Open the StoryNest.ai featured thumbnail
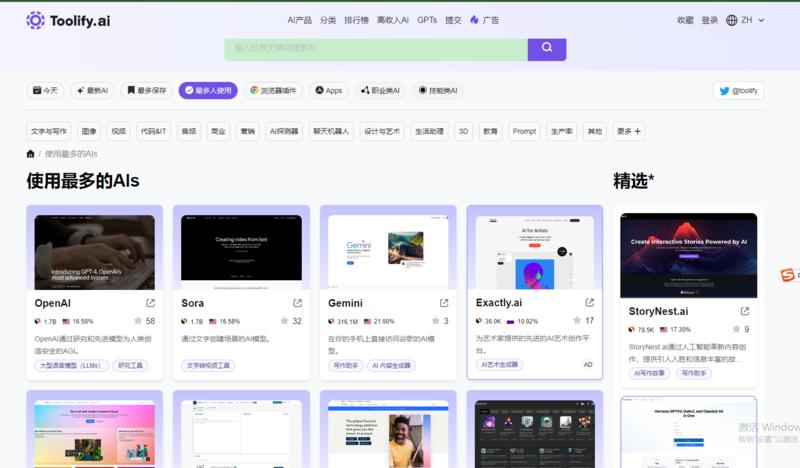This screenshot has height=468, width=800. tap(689, 255)
